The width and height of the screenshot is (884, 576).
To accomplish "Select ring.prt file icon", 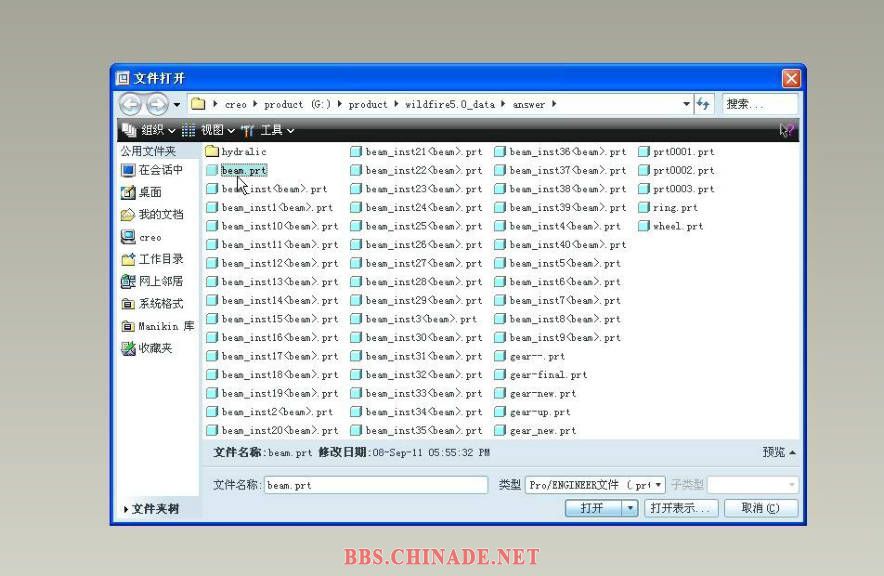I will click(644, 207).
